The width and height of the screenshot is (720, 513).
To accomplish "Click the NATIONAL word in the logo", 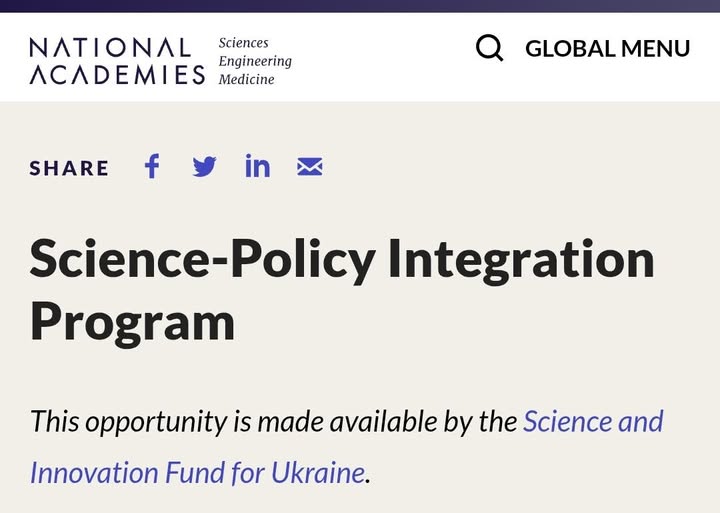I will pos(110,47).
